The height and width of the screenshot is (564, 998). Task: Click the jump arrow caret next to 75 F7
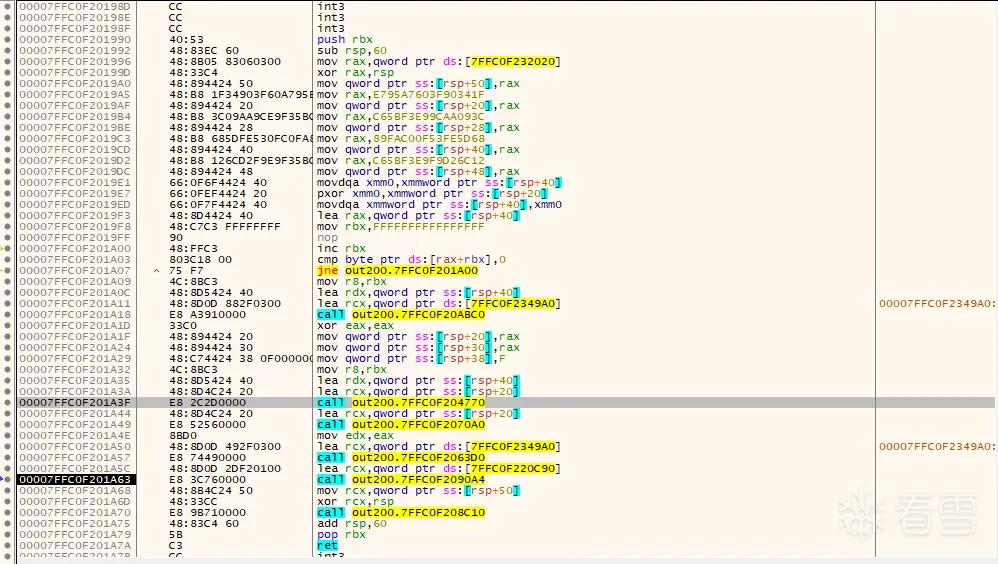157,271
